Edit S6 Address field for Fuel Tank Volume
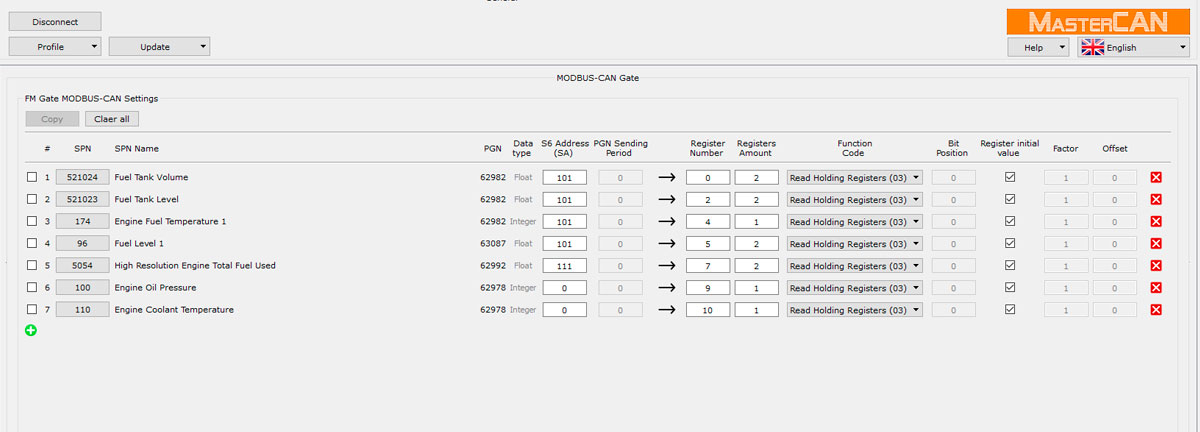 point(564,177)
